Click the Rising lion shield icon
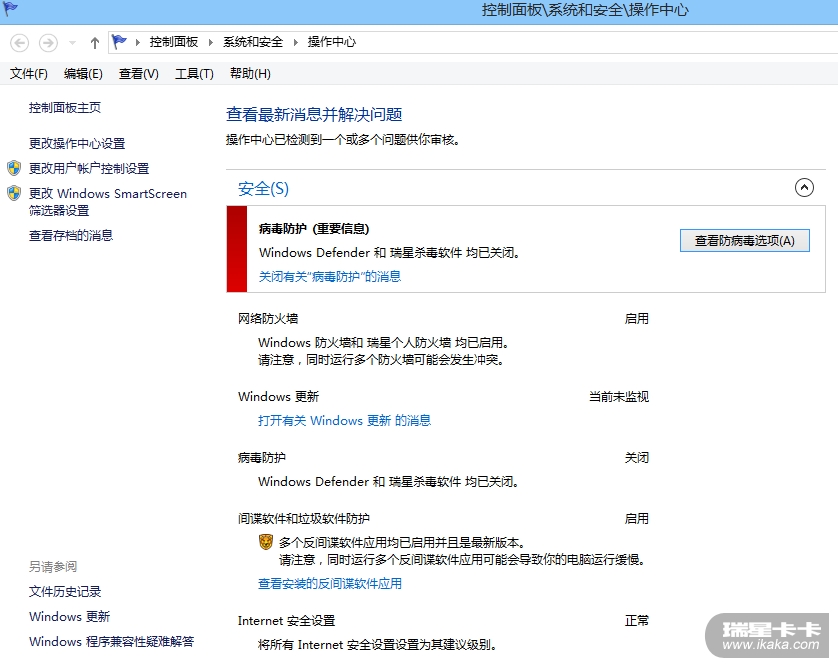Viewport: 838px width, 665px height. (x=266, y=542)
